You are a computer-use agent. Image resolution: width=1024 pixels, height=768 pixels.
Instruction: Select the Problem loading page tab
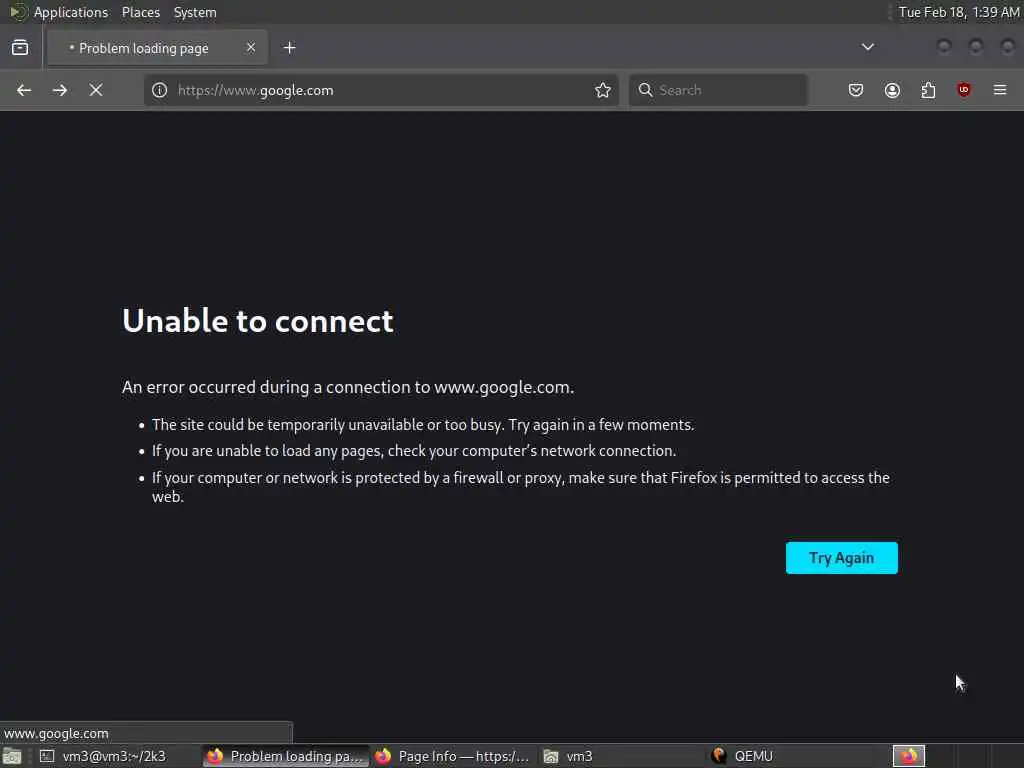157,48
